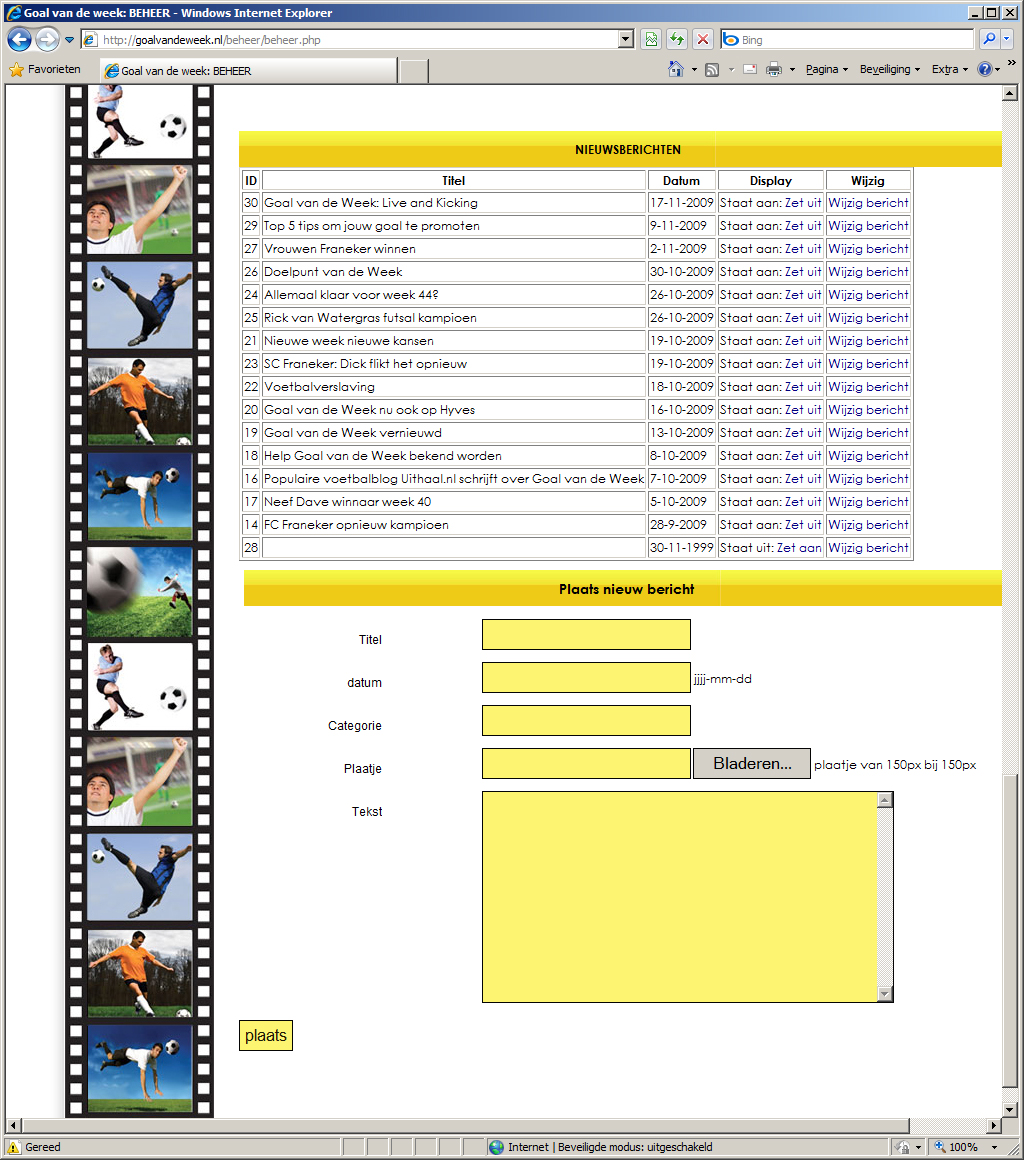Click the RSS feeds icon
Viewport: 1024px width, 1160px height.
coord(712,70)
